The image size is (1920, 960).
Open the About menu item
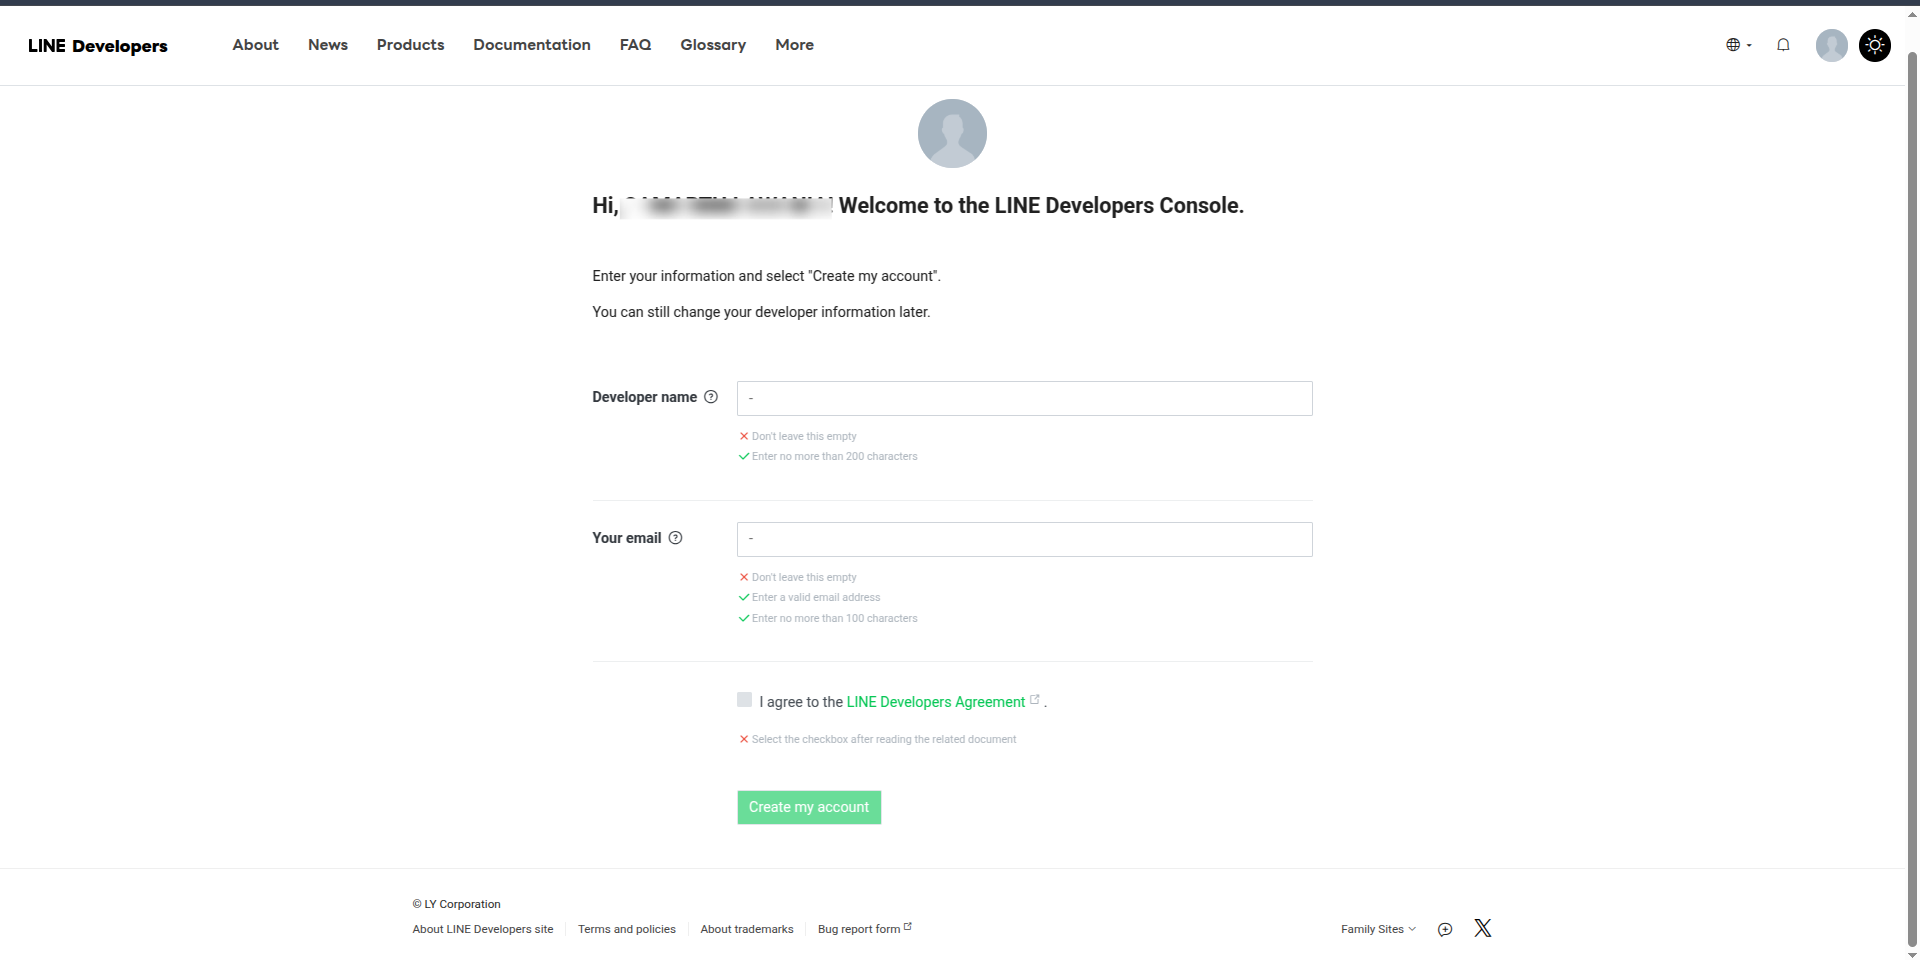[x=255, y=45]
